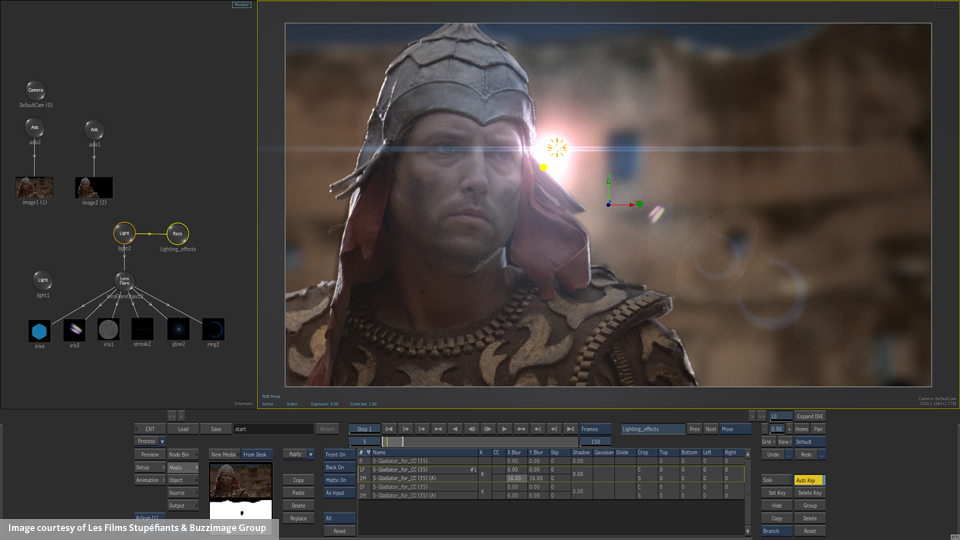The image size is (960, 540).
Task: Select the Camera node in the schematic
Action: click(x=36, y=90)
